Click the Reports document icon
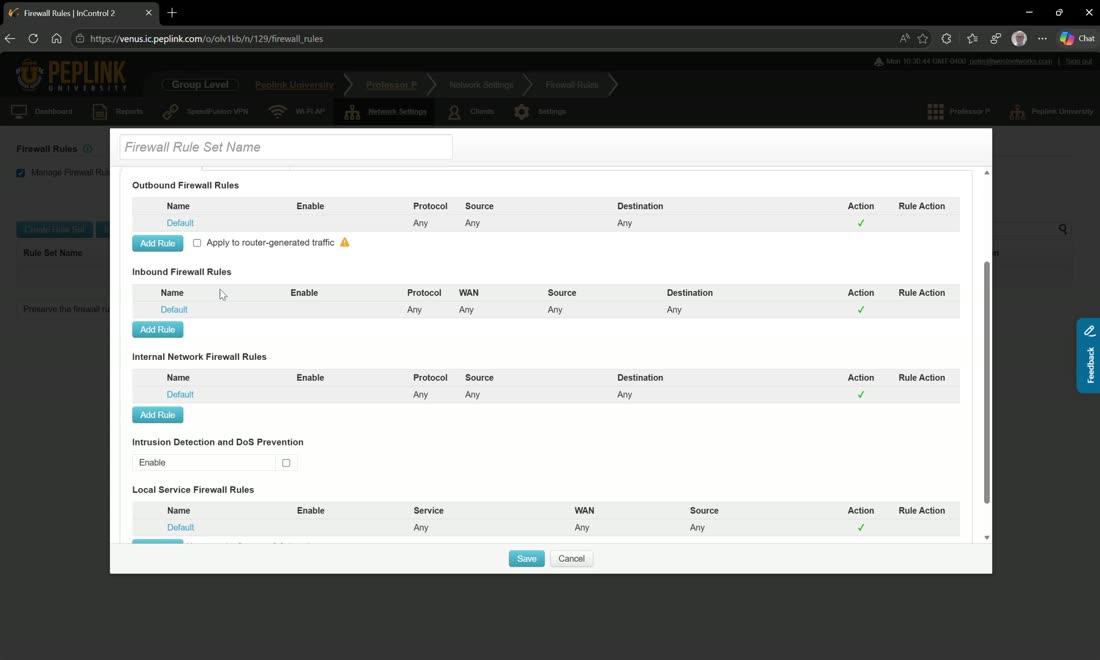Screen dimensions: 1100x660 pyautogui.click(x=100, y=112)
